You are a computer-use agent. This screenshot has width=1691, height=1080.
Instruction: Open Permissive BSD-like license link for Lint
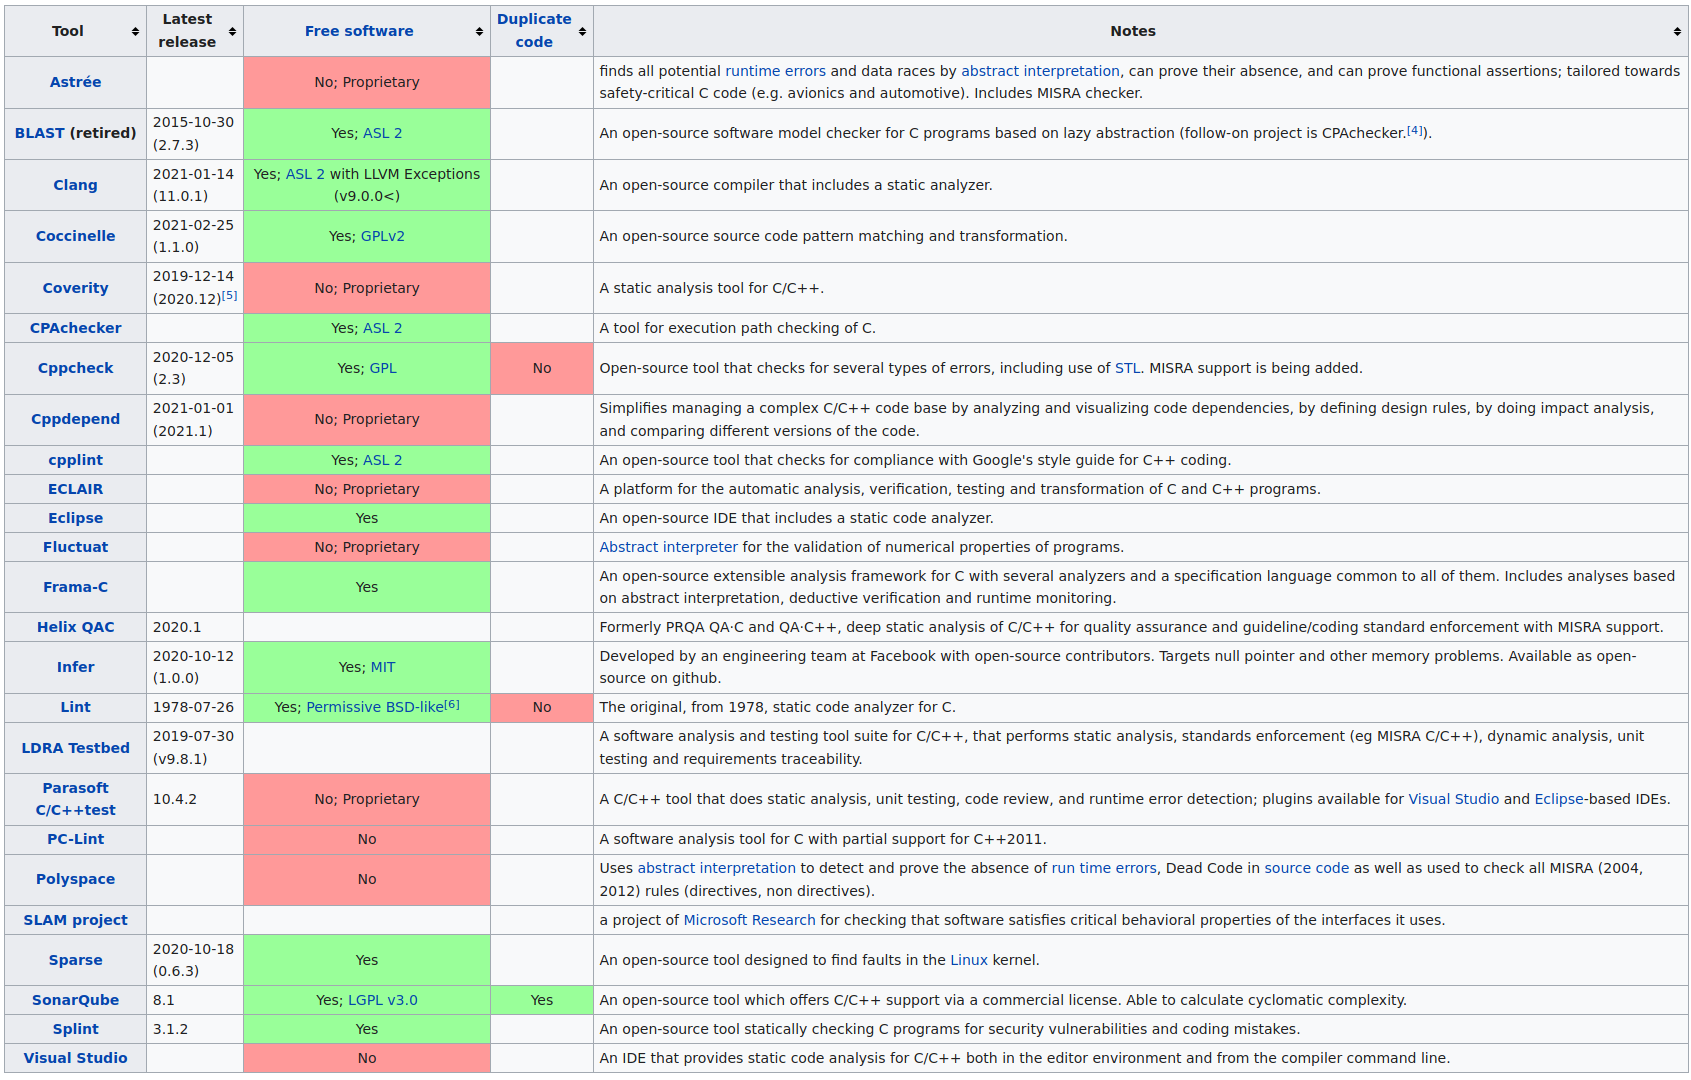375,707
